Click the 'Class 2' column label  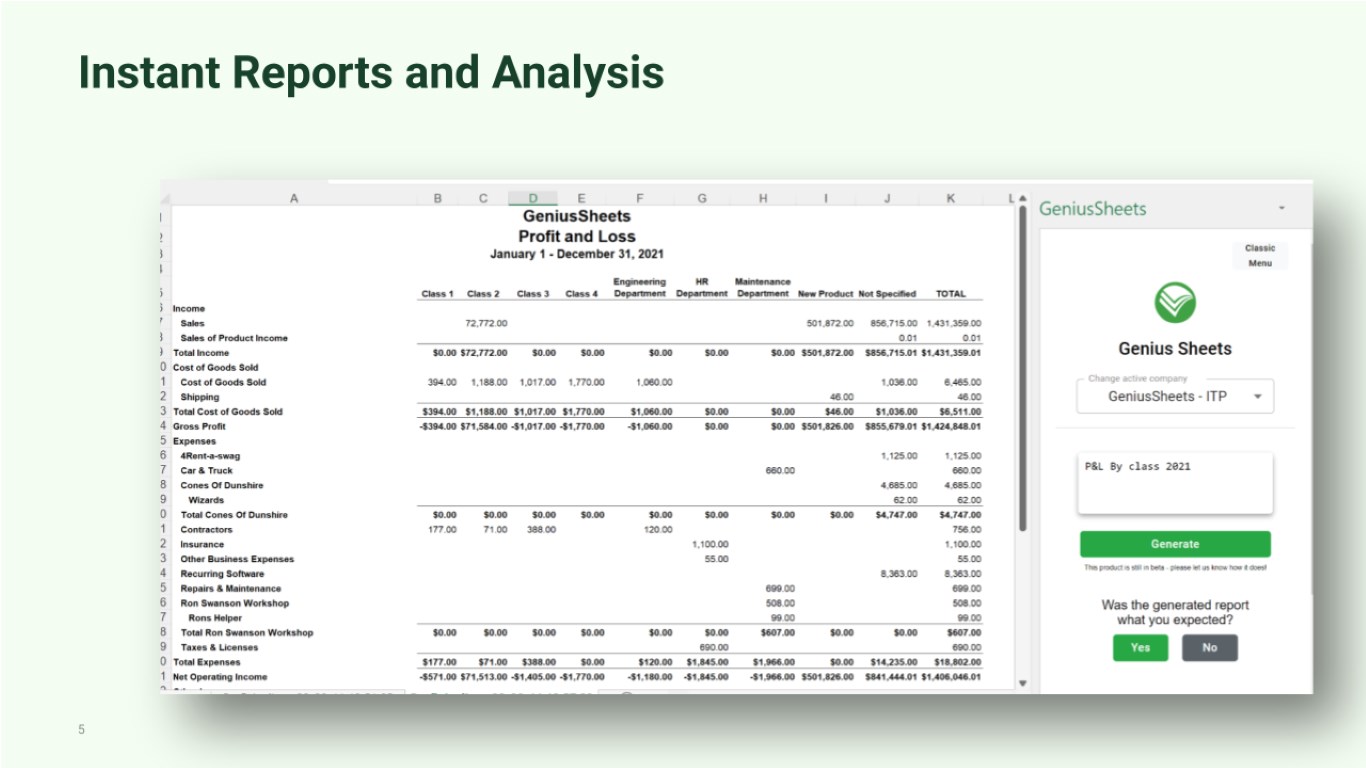(x=483, y=294)
